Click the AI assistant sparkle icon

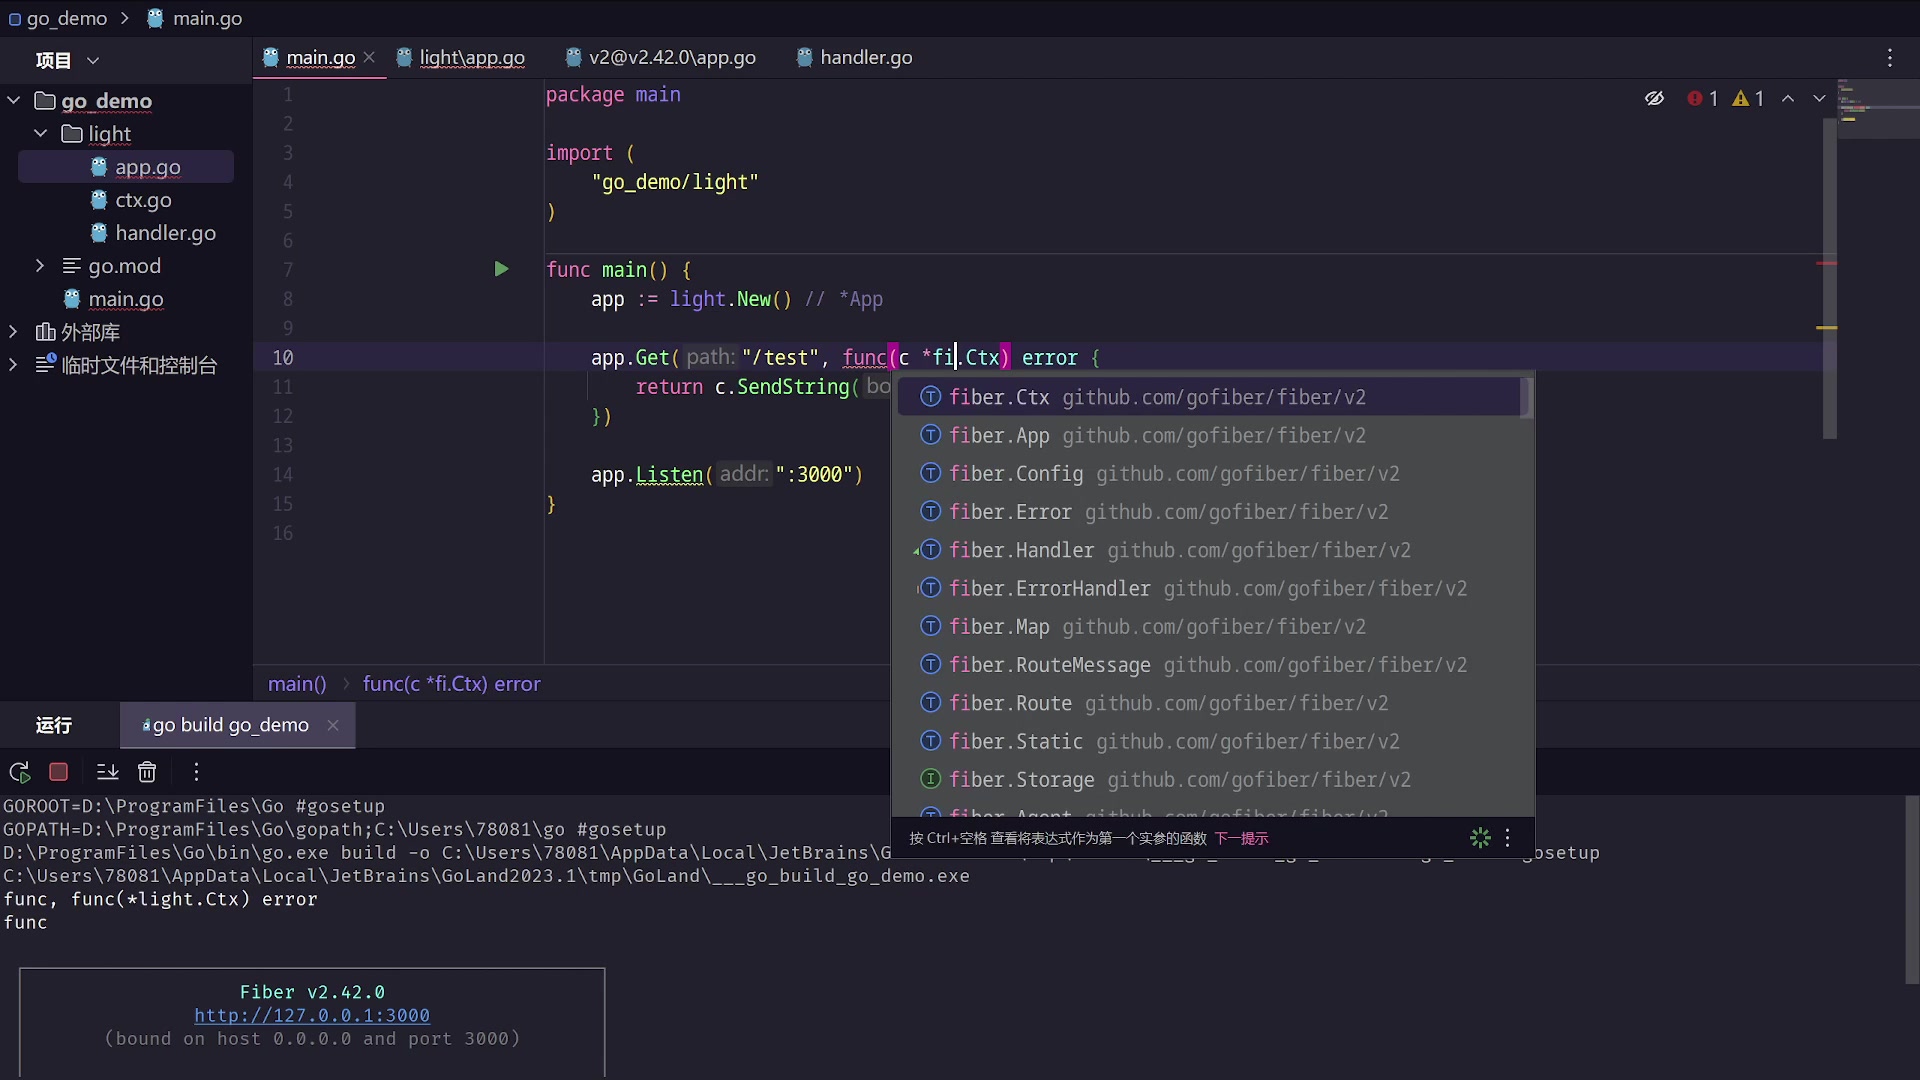point(1480,837)
